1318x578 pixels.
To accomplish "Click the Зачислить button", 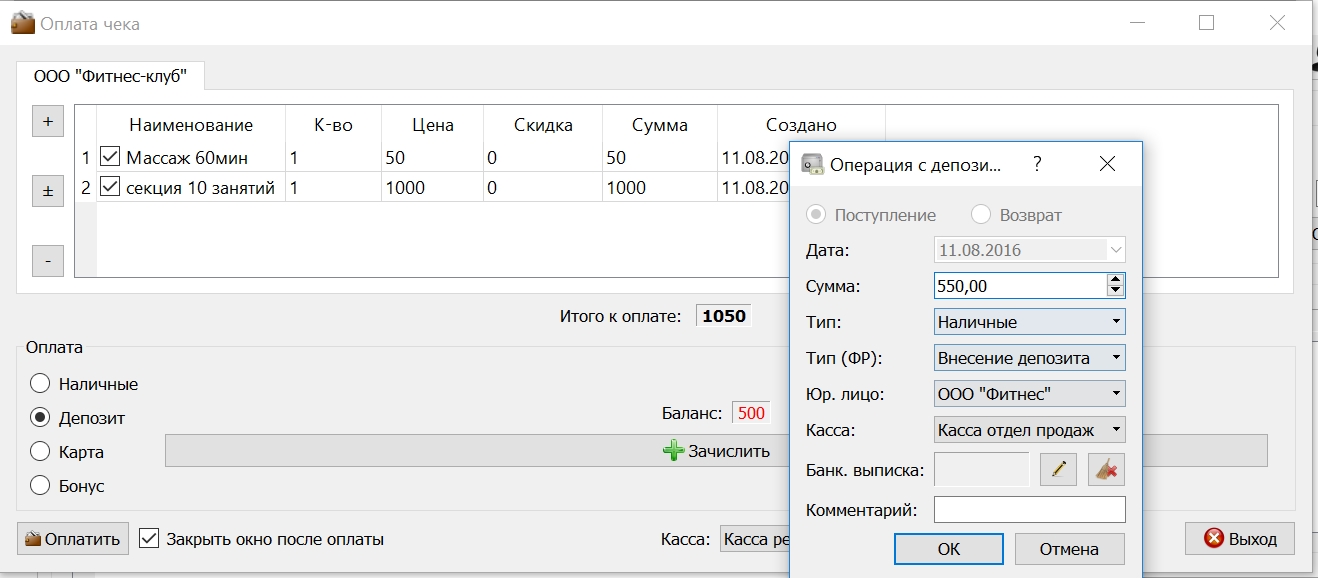I will 716,451.
